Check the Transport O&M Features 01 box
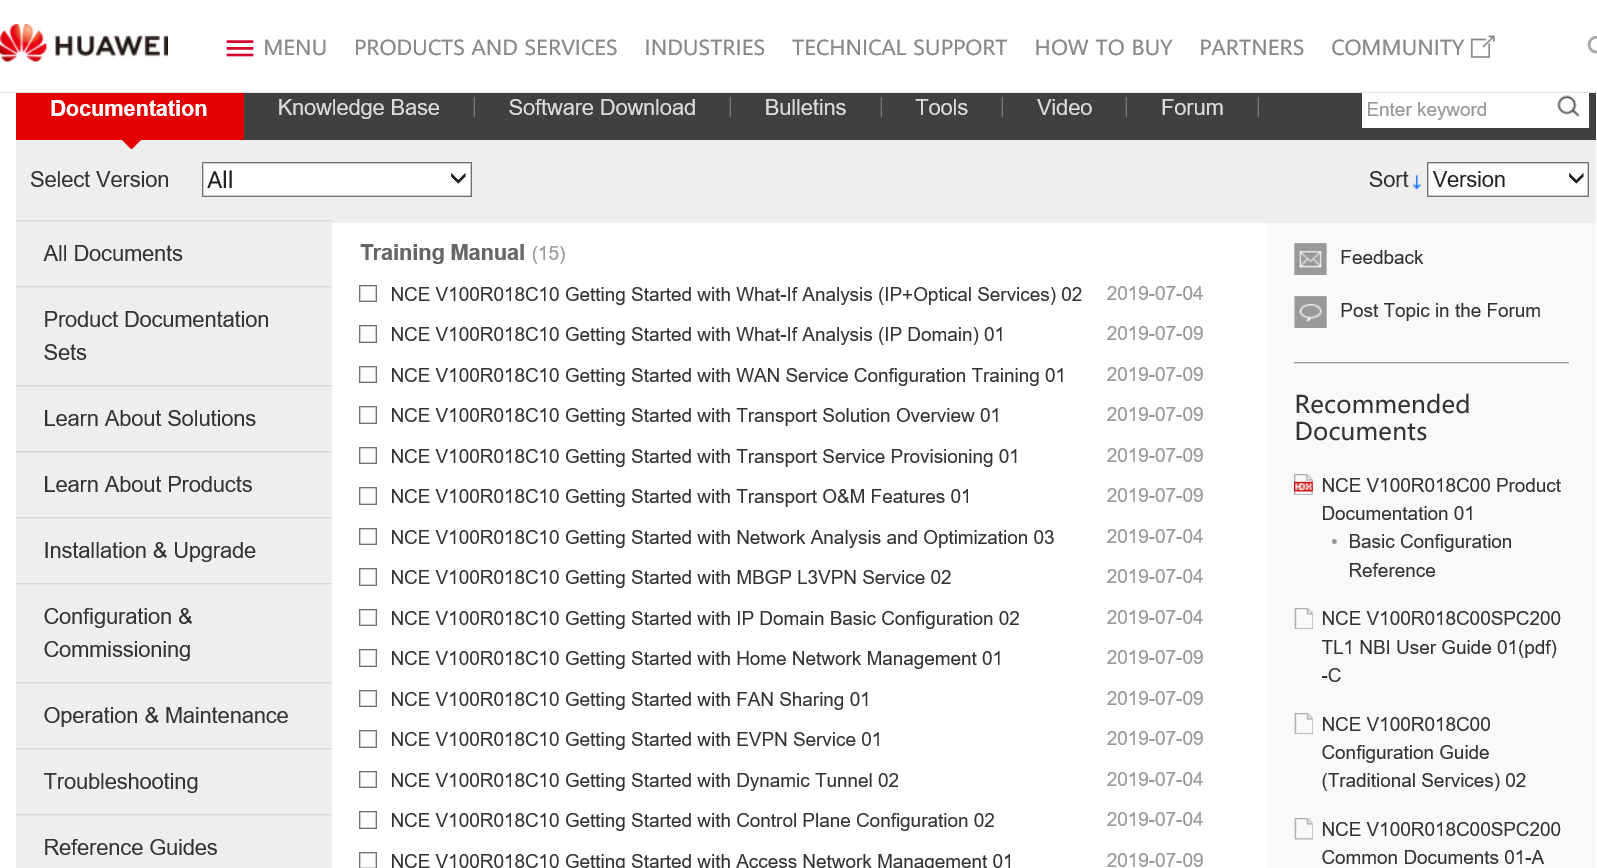 pyautogui.click(x=368, y=496)
